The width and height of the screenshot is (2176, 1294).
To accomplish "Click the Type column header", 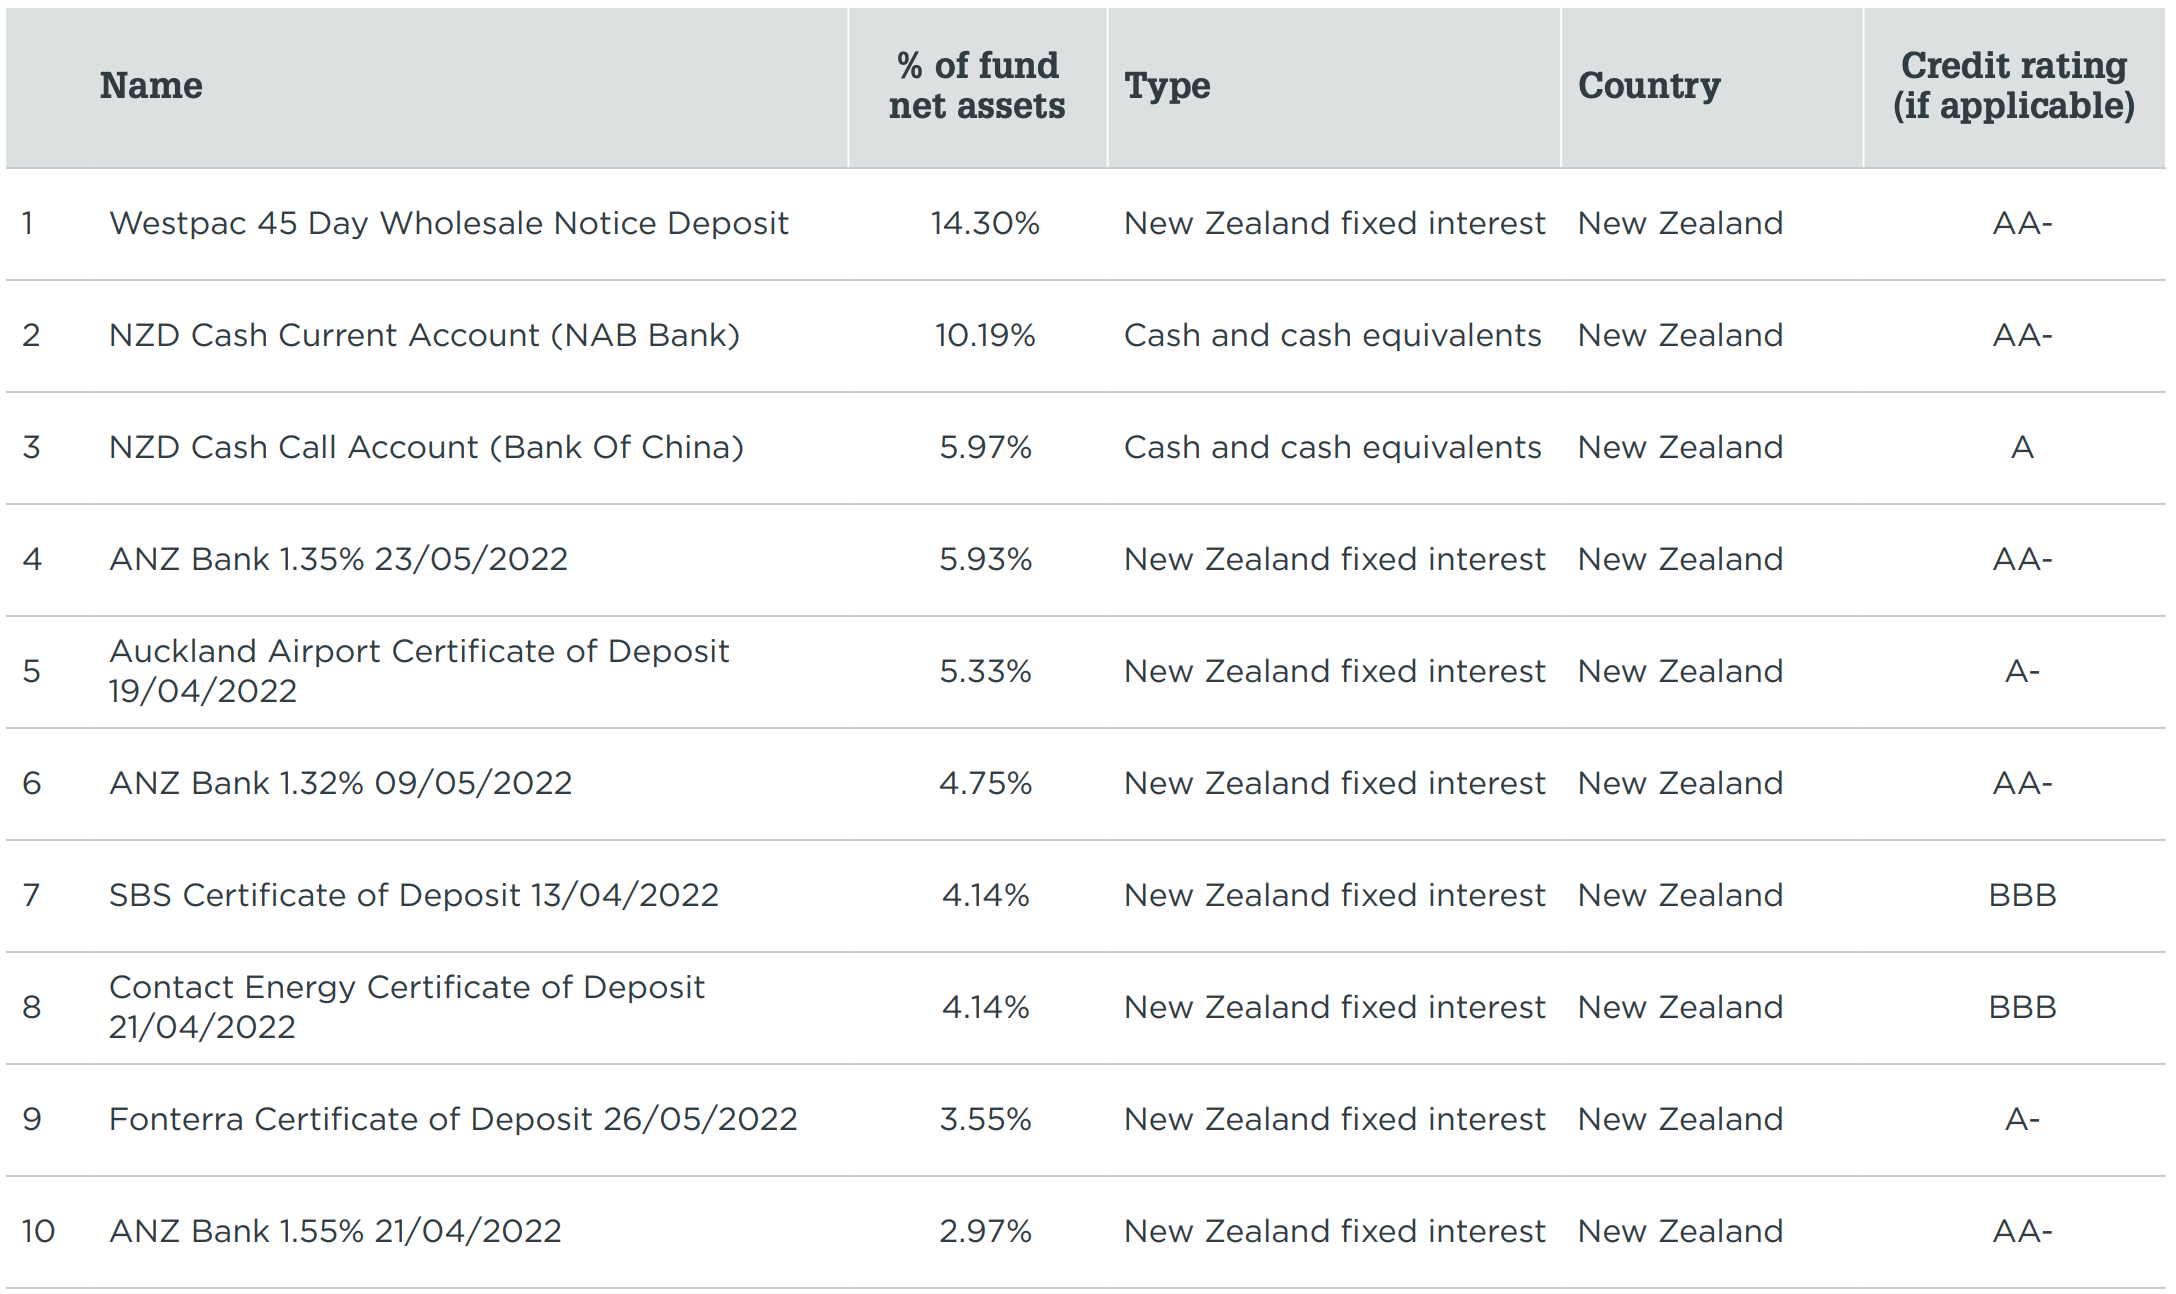I will click(1167, 86).
